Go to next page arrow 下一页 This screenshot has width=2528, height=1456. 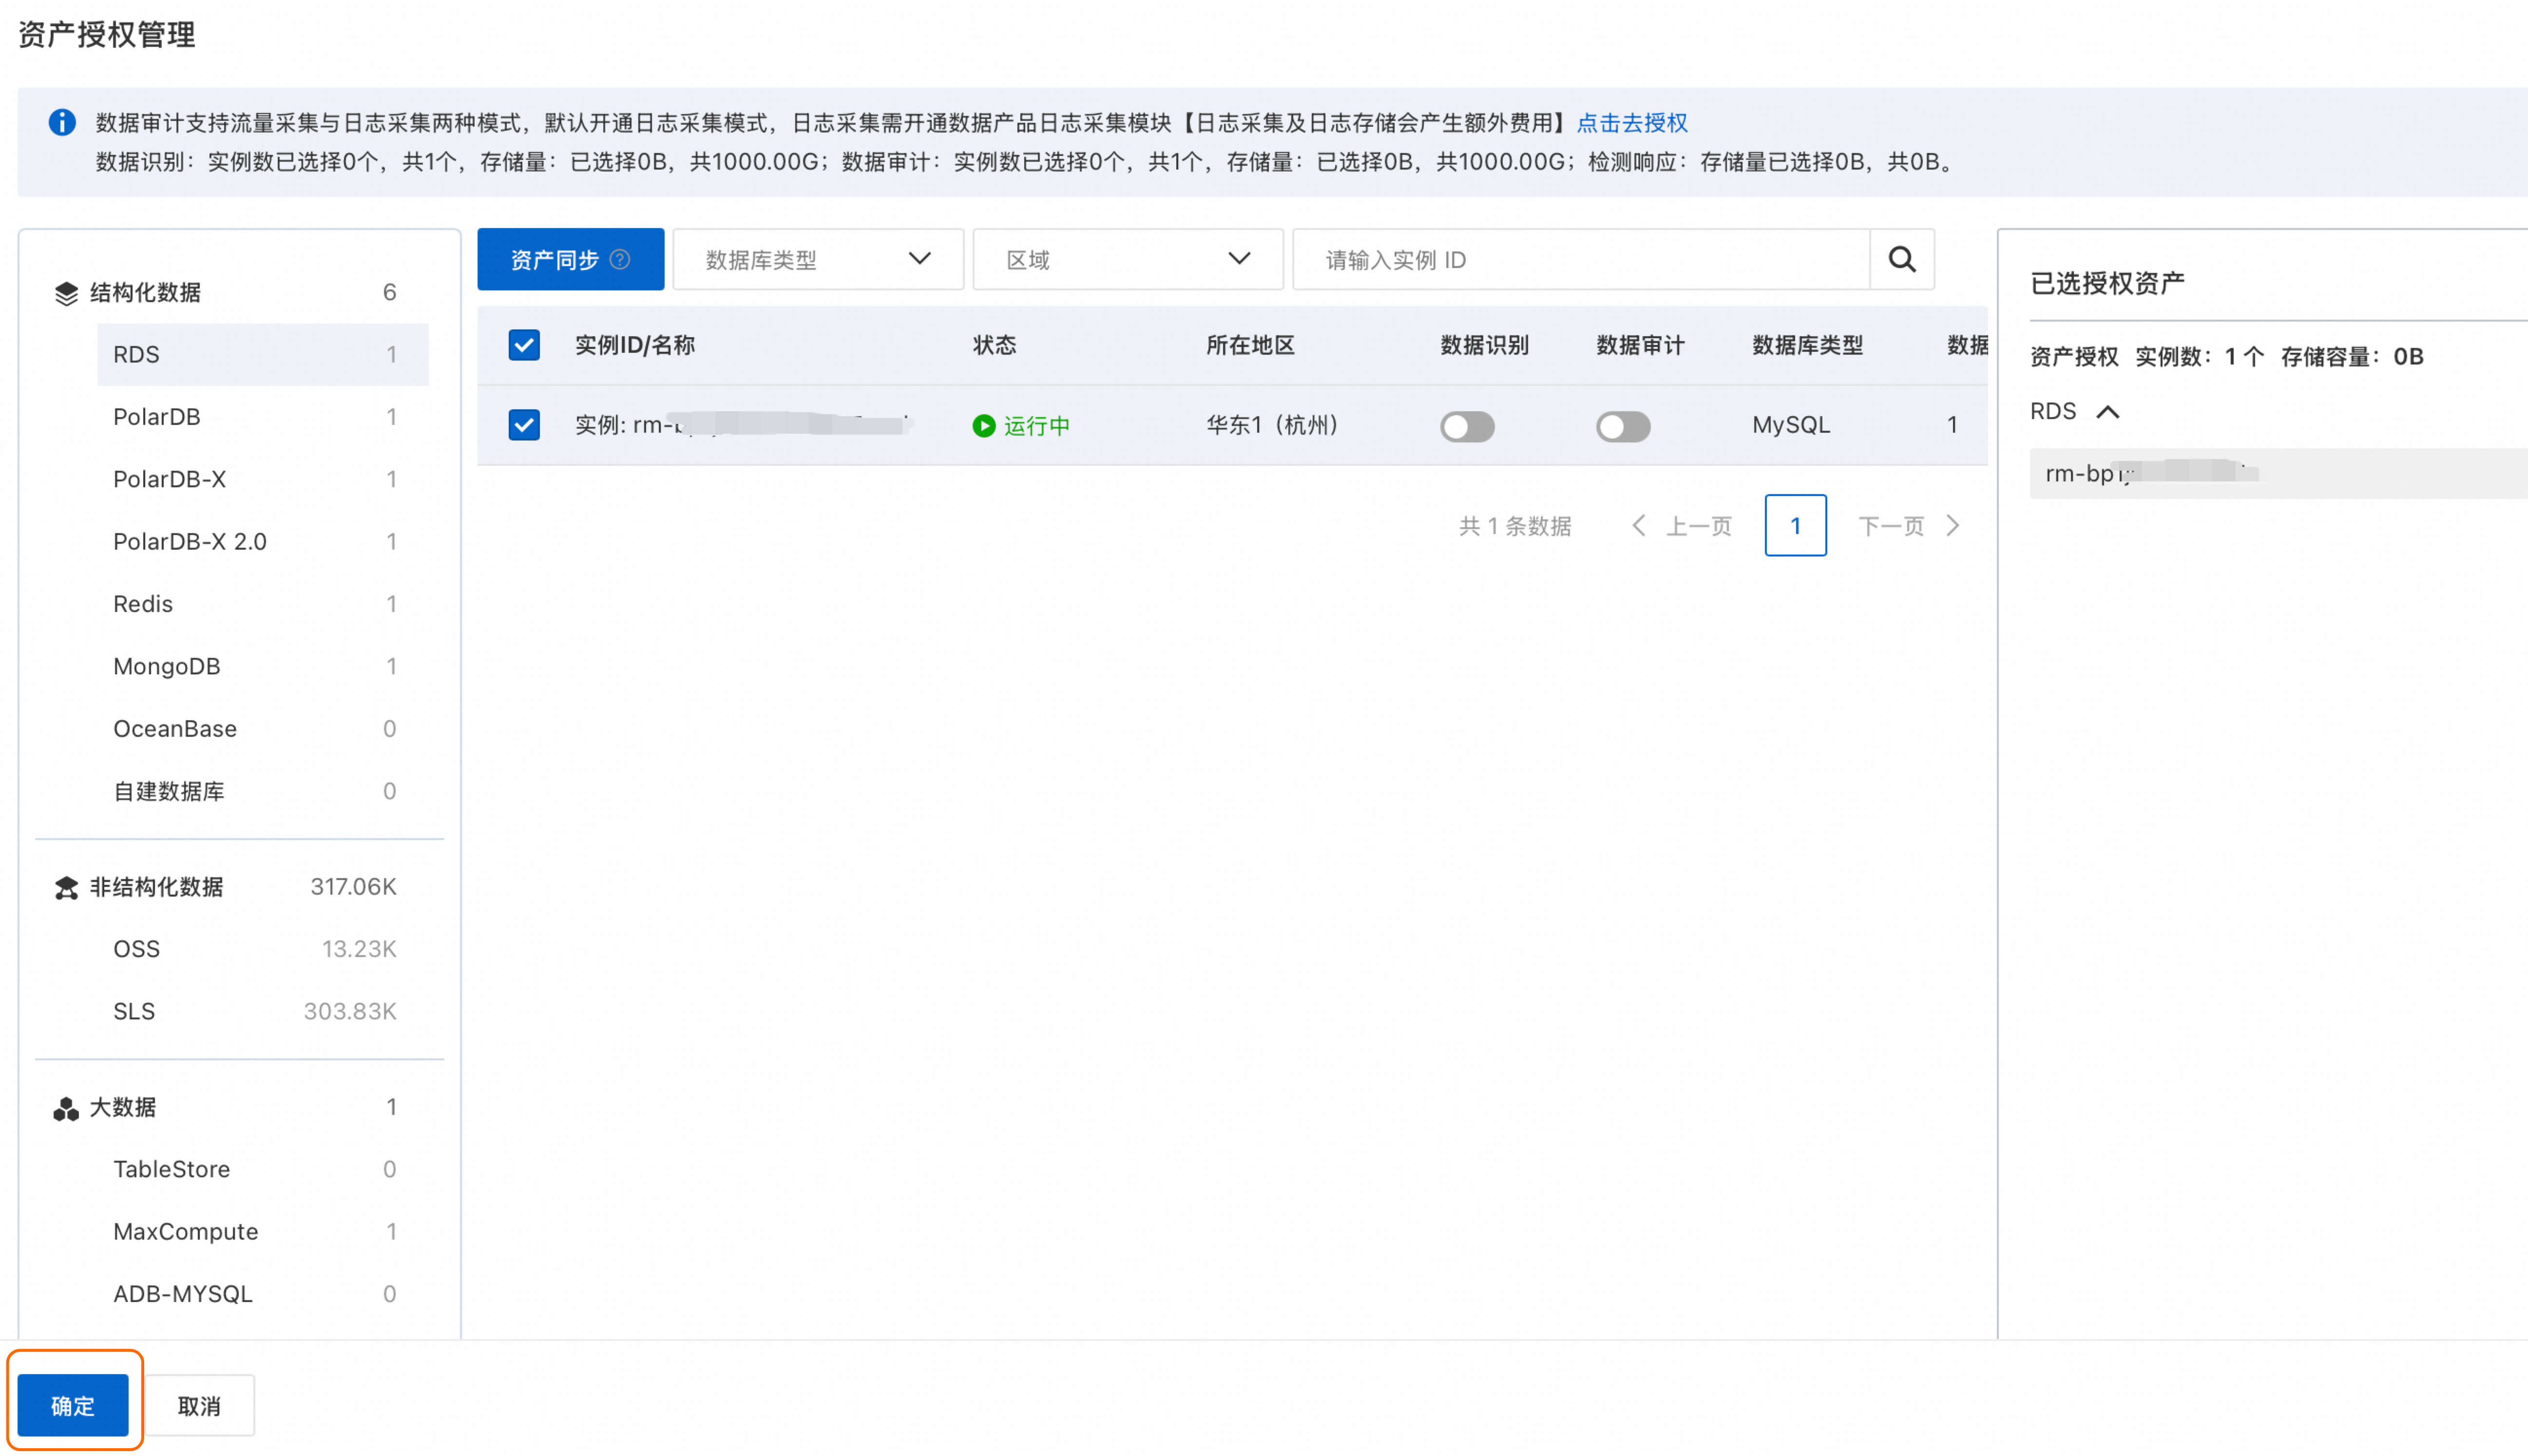pyautogui.click(x=1952, y=526)
